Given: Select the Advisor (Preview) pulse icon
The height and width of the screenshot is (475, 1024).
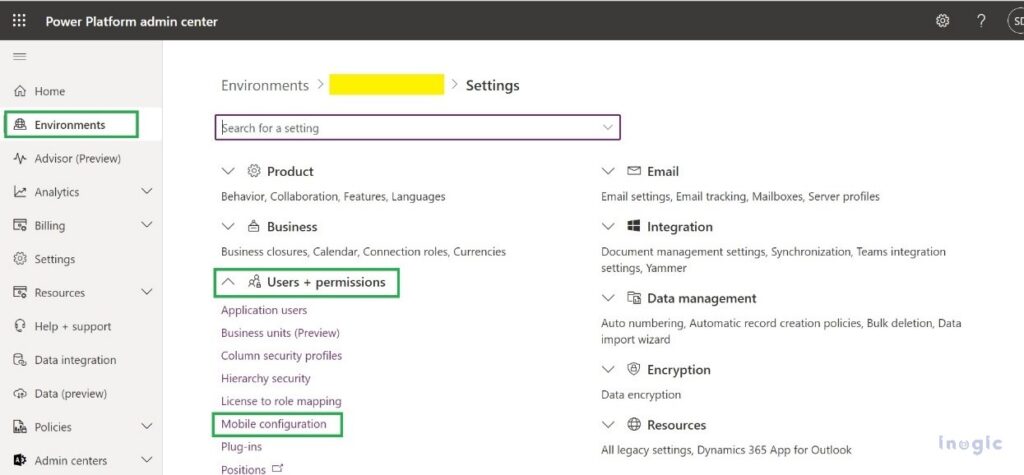Looking at the screenshot, I should point(20,158).
